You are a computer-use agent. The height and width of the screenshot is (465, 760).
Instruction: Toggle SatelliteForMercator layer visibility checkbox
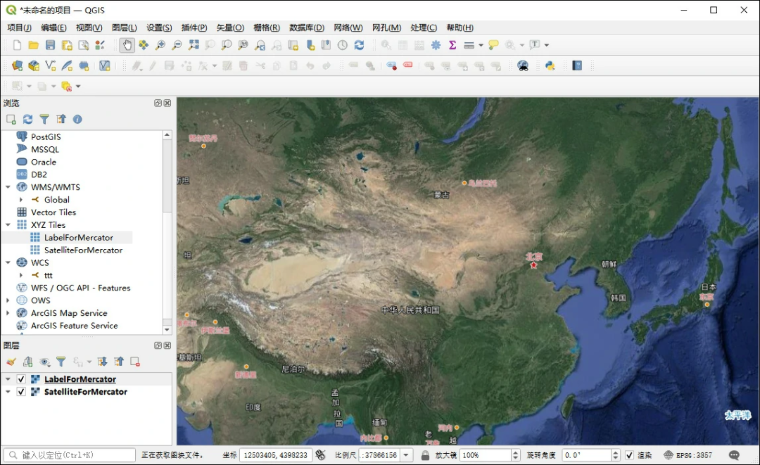(x=21, y=392)
